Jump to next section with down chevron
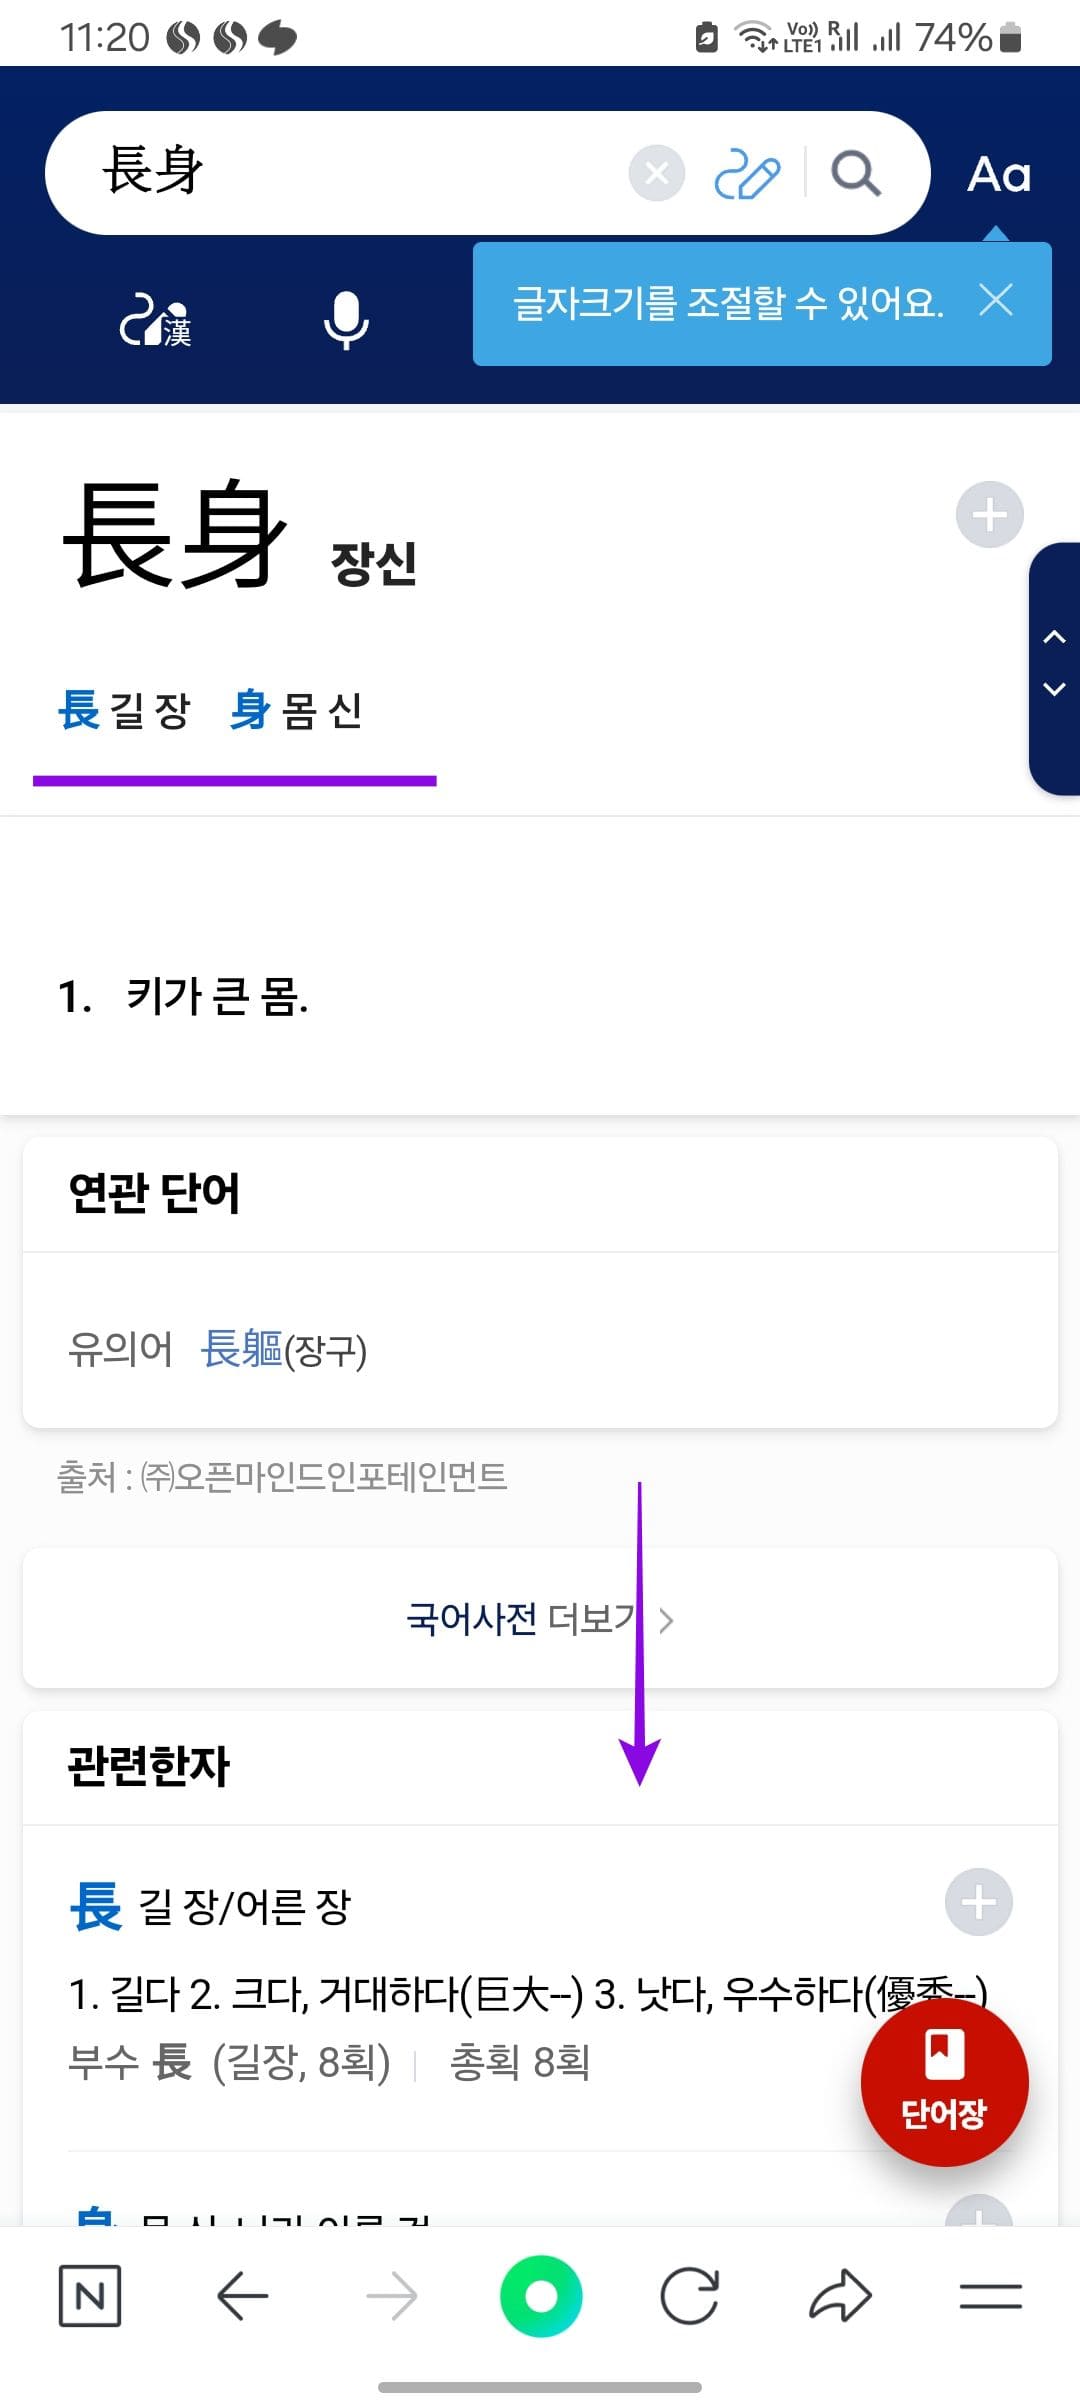The width and height of the screenshot is (1080, 2408). [1054, 689]
